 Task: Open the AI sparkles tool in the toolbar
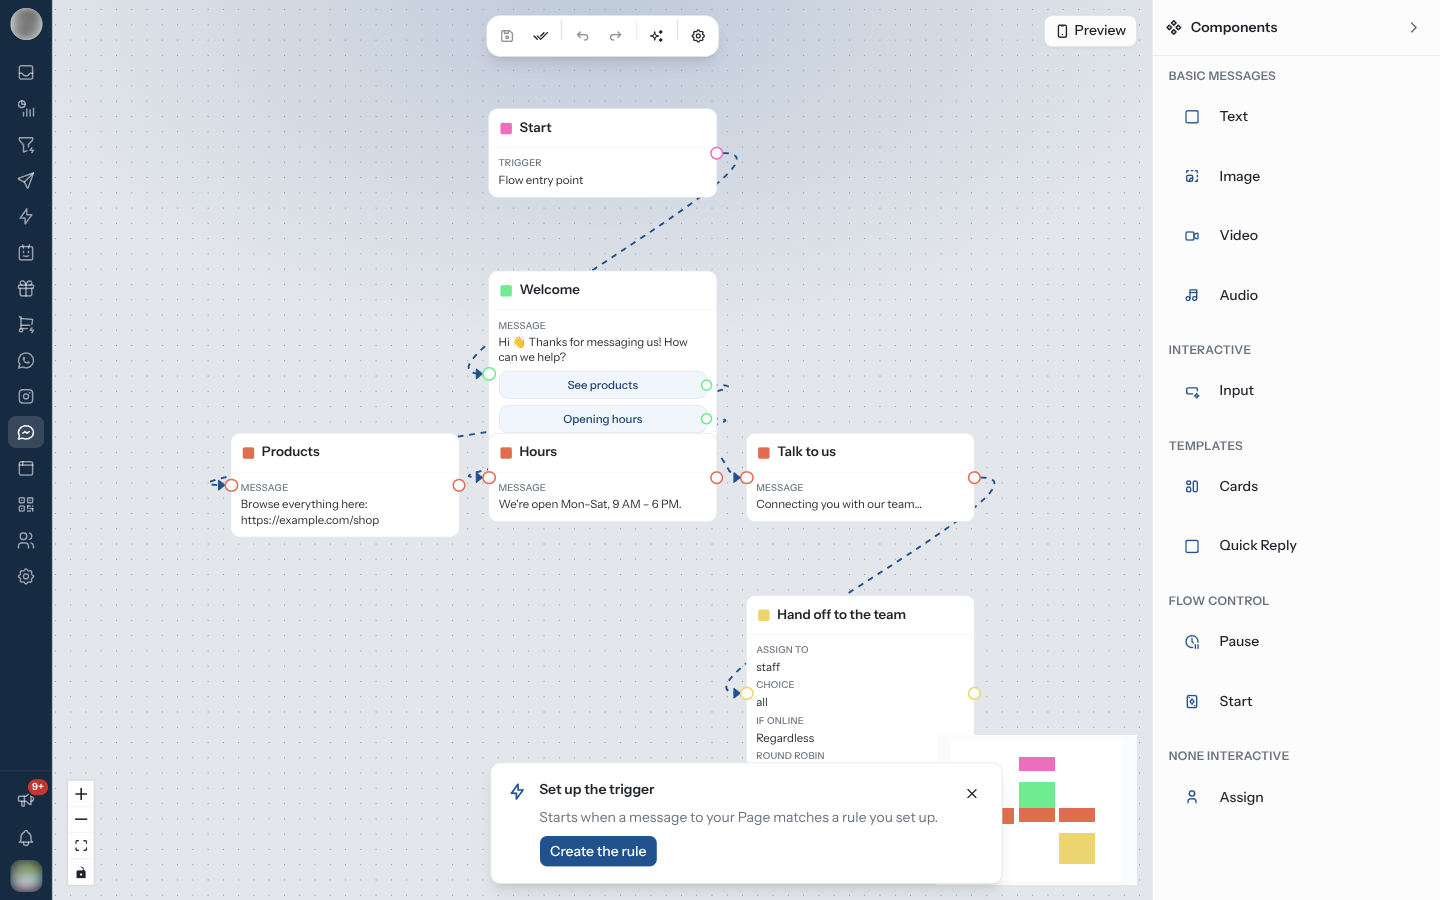point(657,36)
